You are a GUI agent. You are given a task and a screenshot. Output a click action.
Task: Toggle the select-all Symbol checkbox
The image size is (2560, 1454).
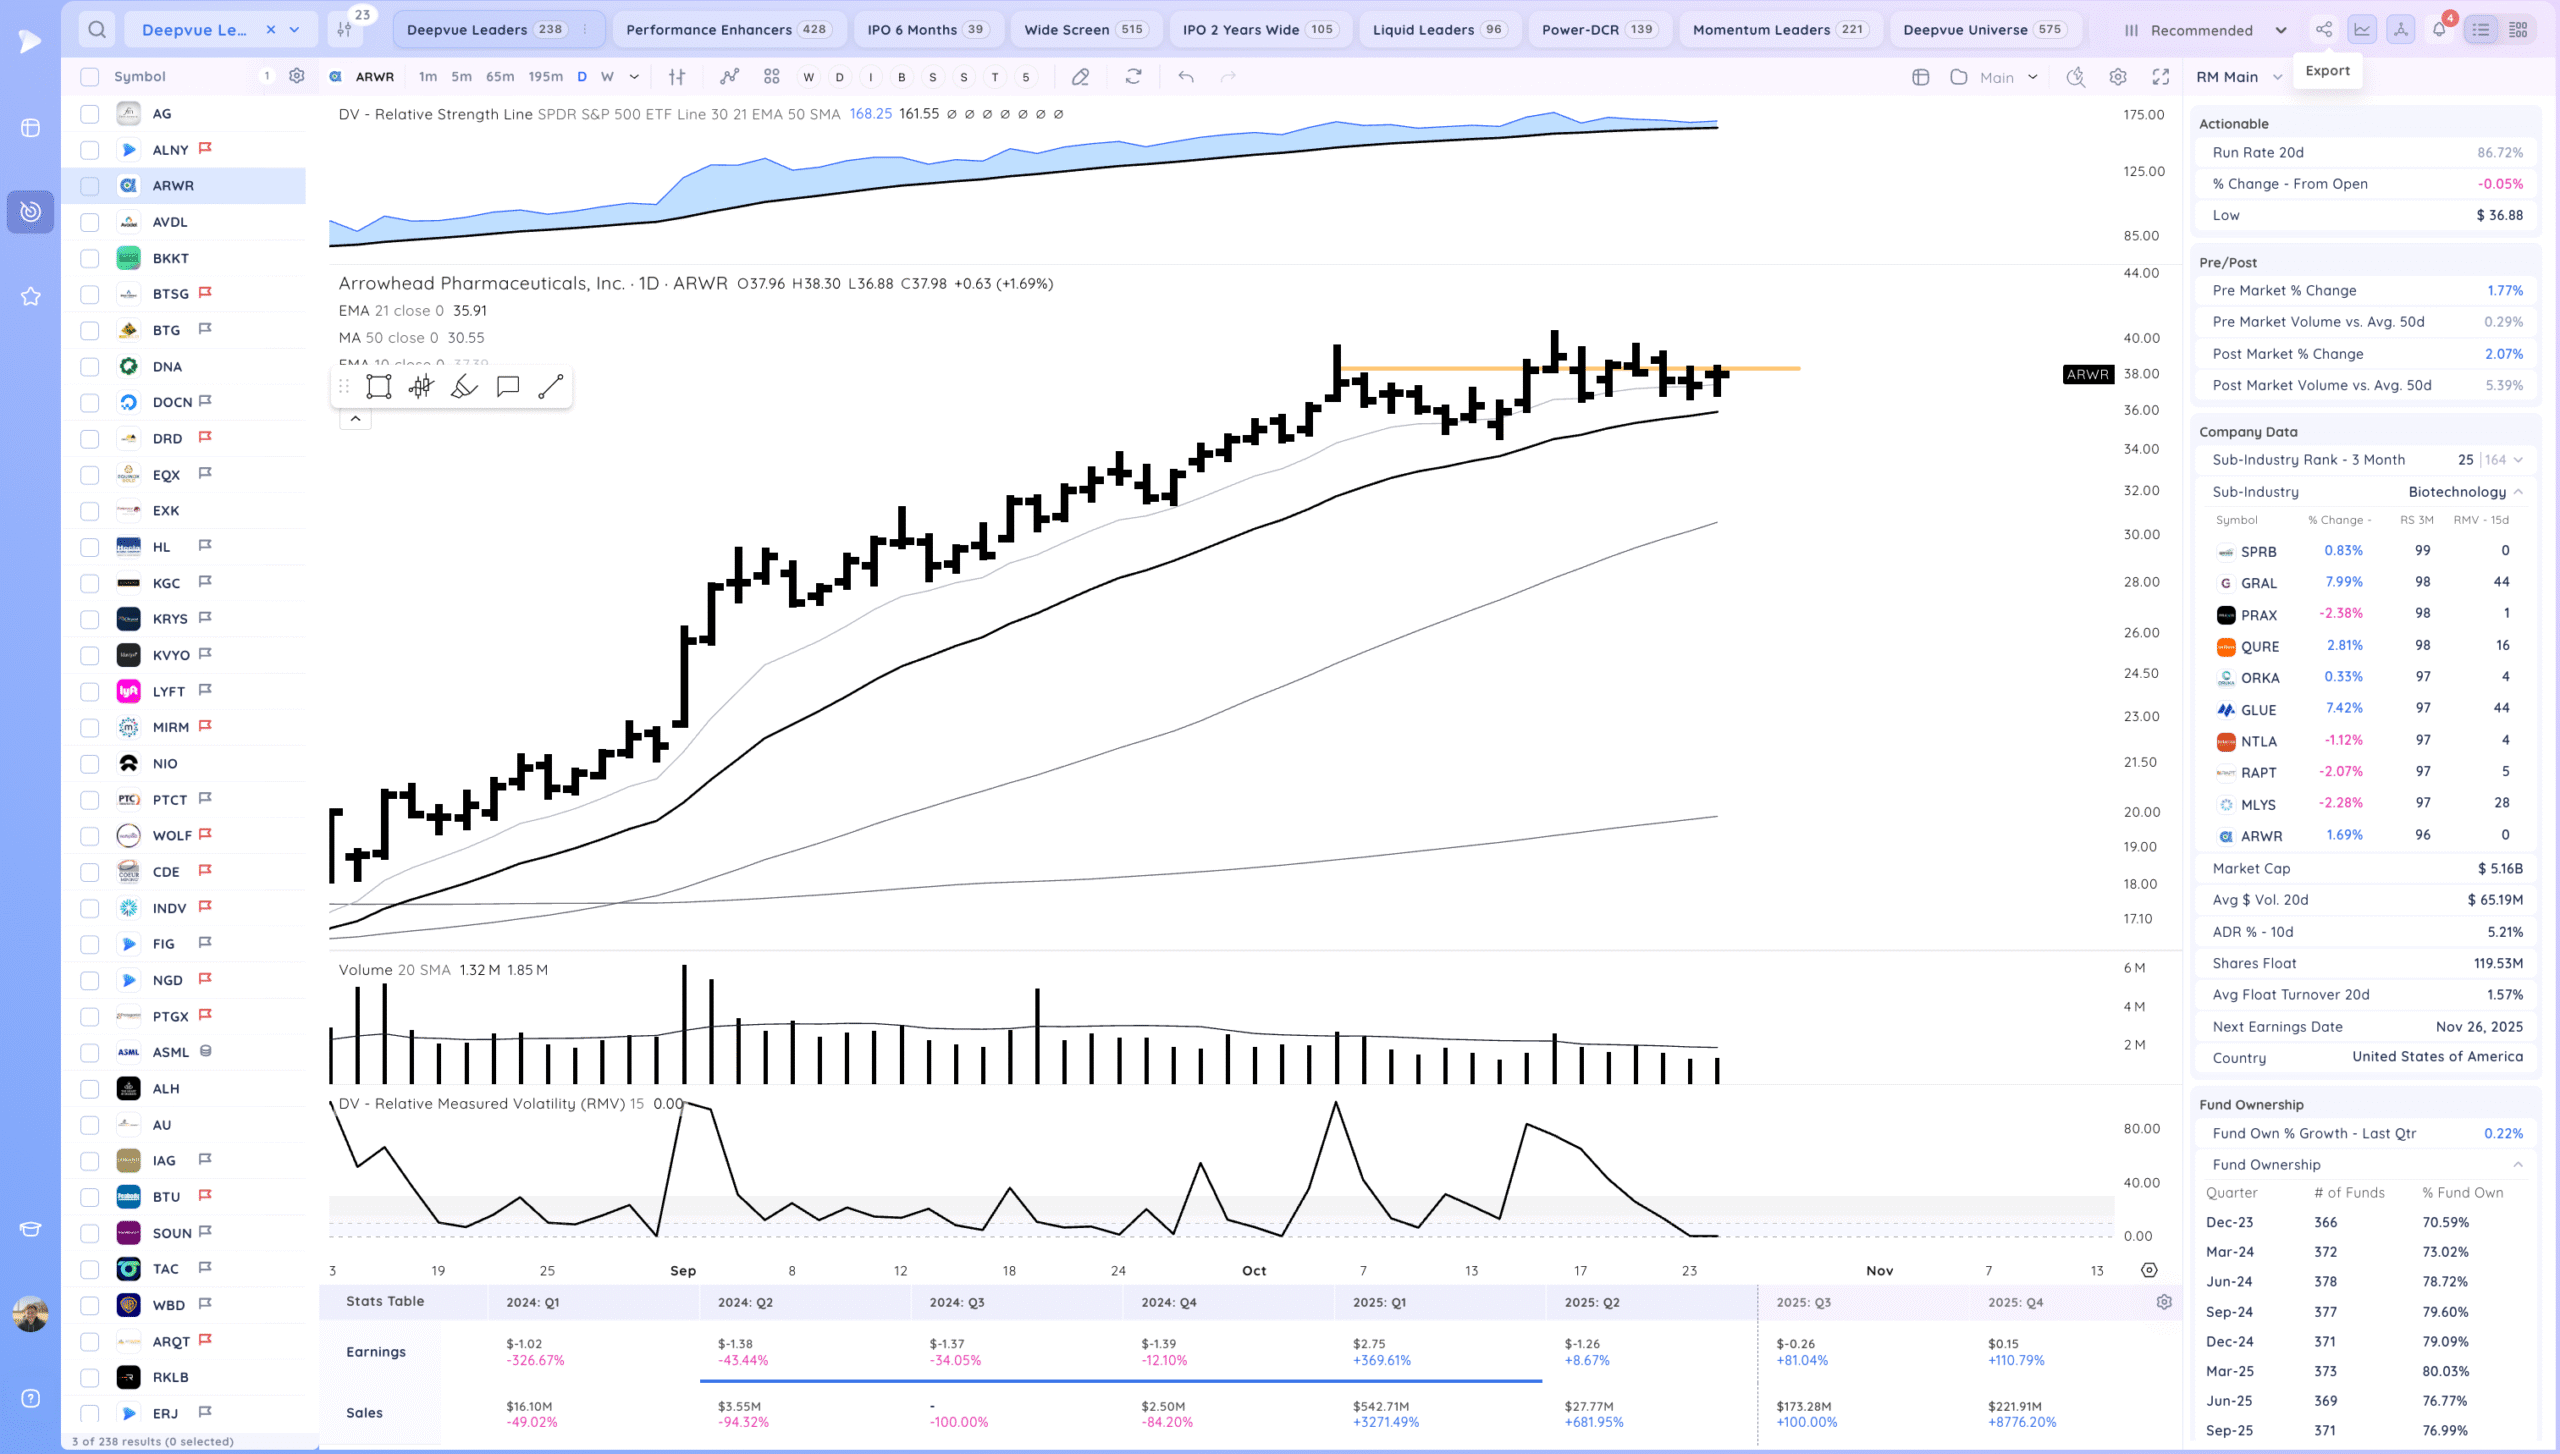click(x=90, y=77)
